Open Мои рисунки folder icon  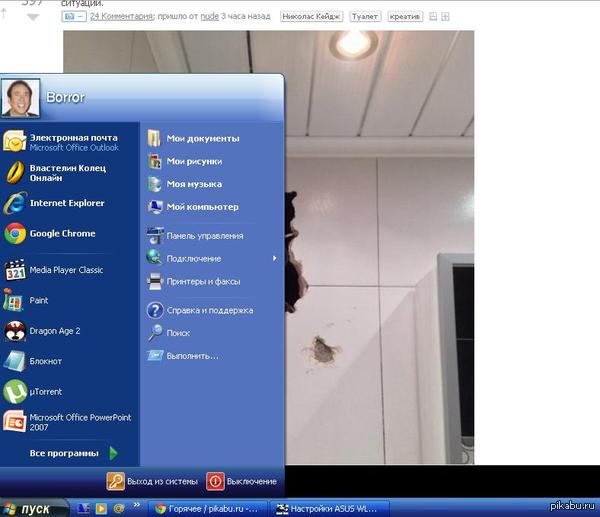click(x=155, y=161)
